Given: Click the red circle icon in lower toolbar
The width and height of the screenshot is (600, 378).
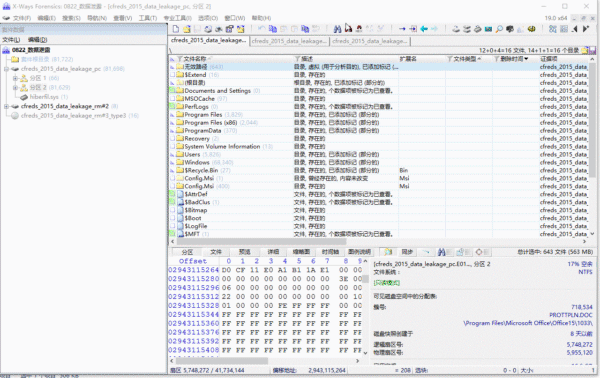Looking at the screenshot, I should [x=479, y=252].
